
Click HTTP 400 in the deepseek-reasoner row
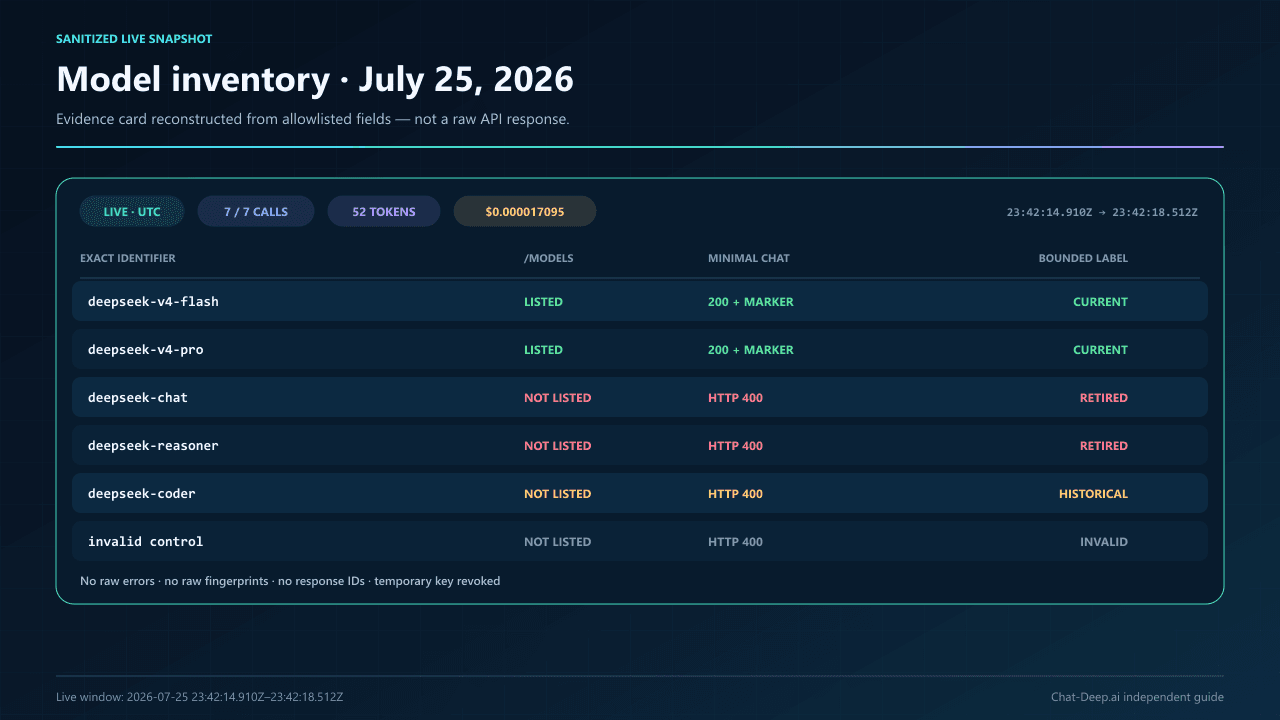735,445
